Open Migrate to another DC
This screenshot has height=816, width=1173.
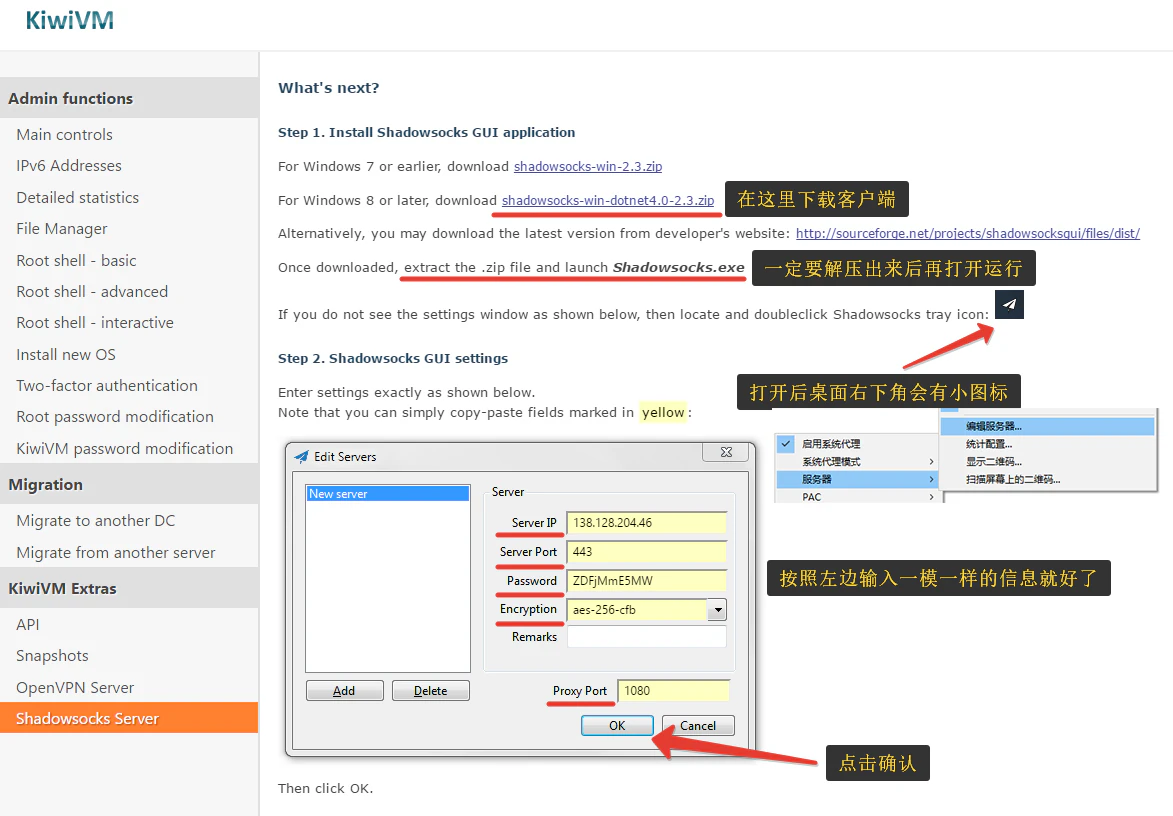point(96,521)
